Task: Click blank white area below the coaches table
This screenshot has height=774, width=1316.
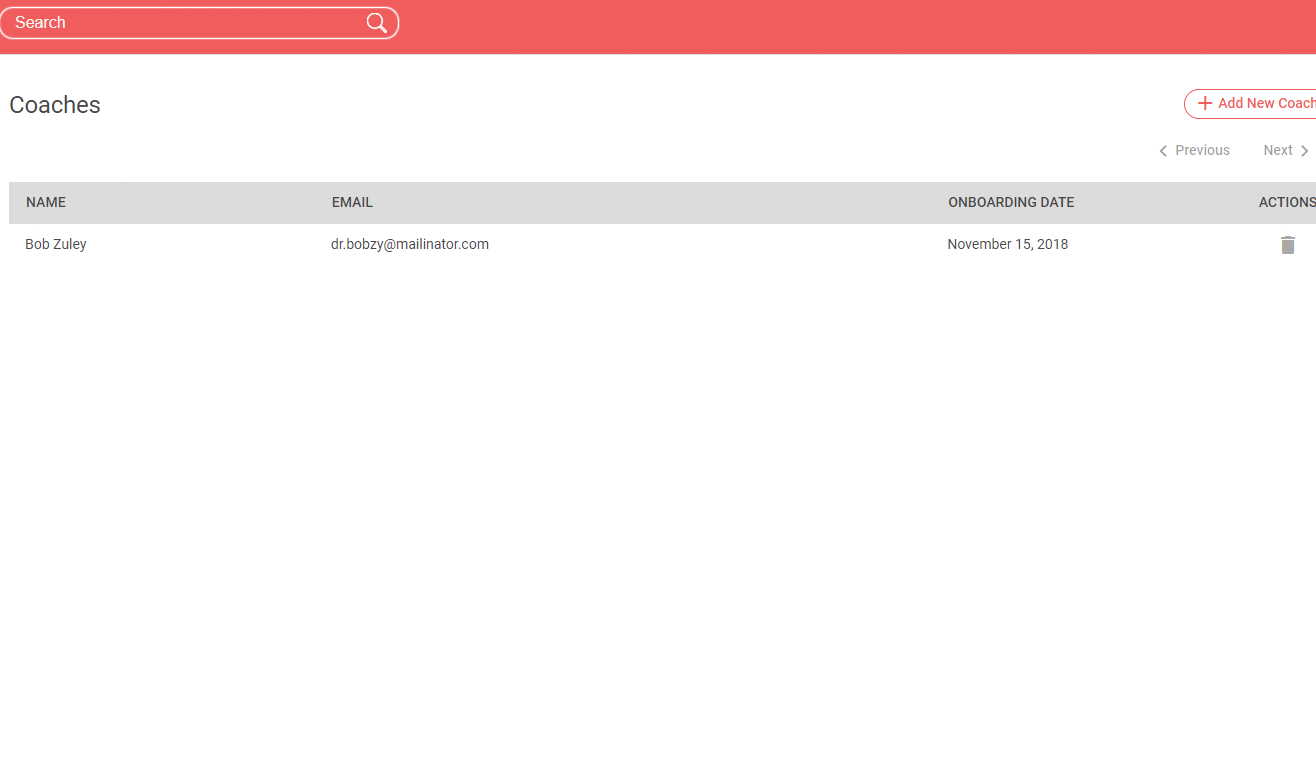Action: coord(650,500)
